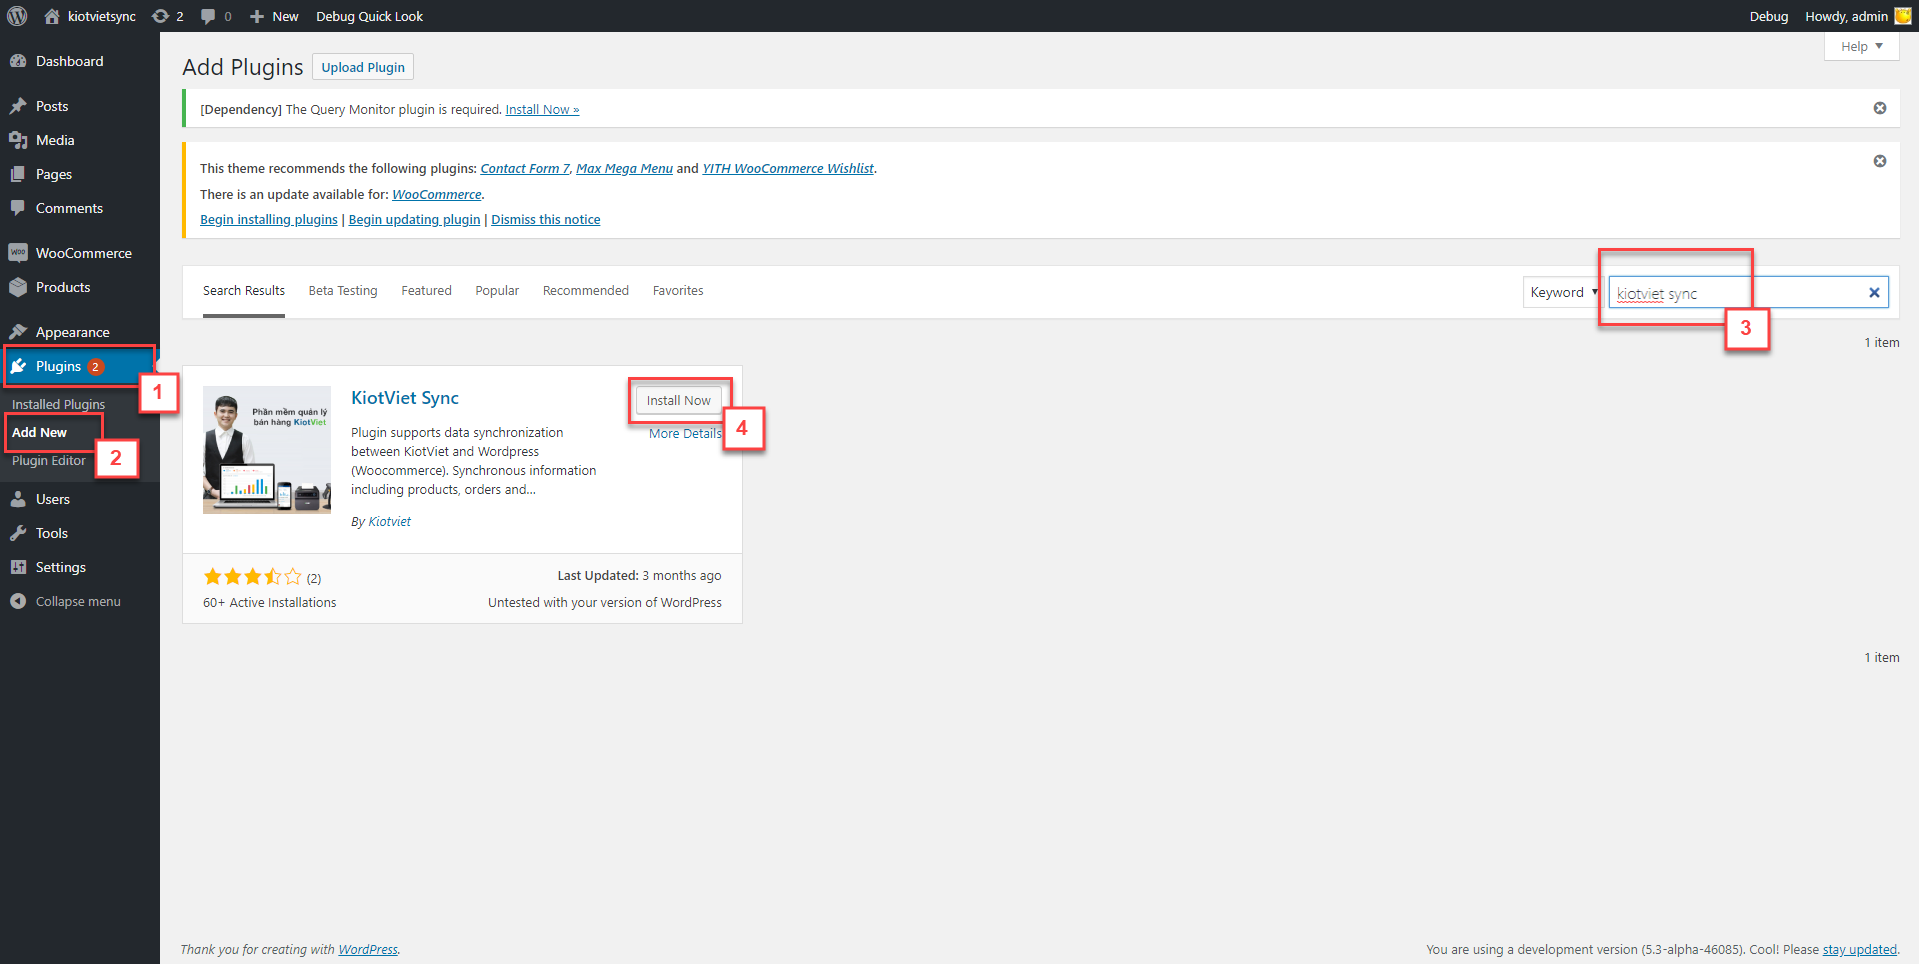Screen dimensions: 1919x964
Task: Expand the Help dropdown tab
Action: point(1861,46)
